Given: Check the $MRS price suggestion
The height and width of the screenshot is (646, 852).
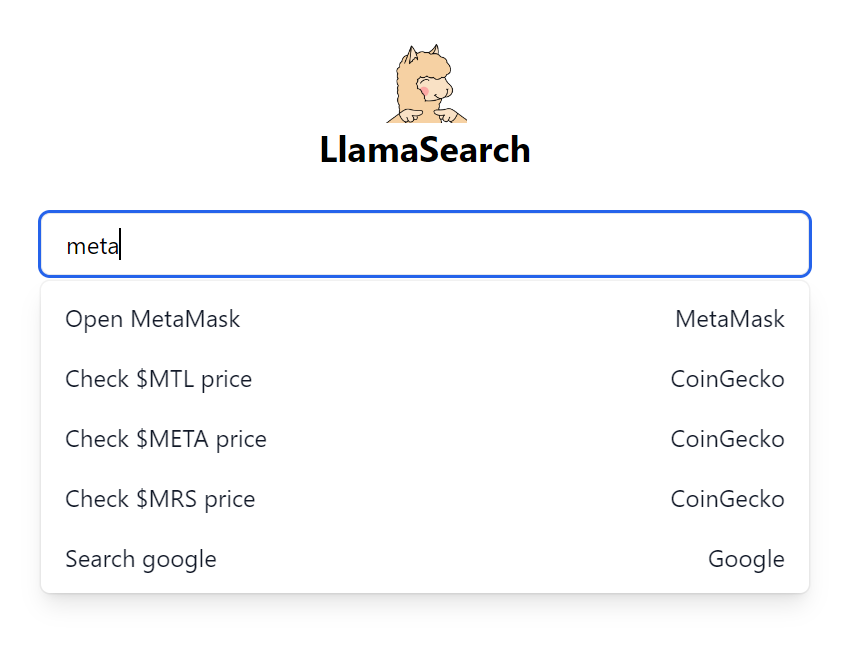Looking at the screenshot, I should point(160,499).
